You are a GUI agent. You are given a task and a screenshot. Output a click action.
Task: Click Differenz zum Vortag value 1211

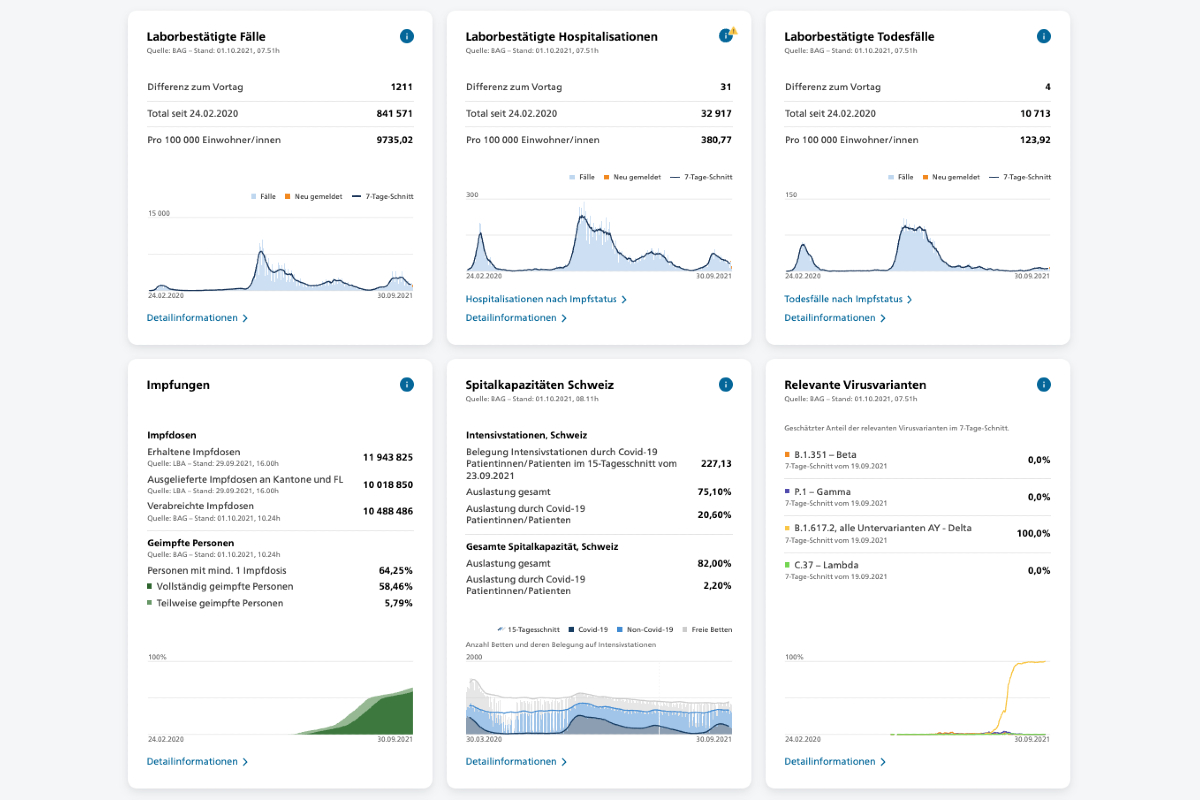tap(402, 87)
